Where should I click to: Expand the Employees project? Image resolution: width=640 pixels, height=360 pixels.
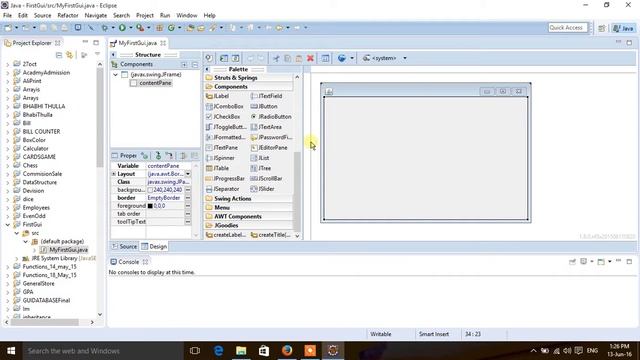point(8,208)
